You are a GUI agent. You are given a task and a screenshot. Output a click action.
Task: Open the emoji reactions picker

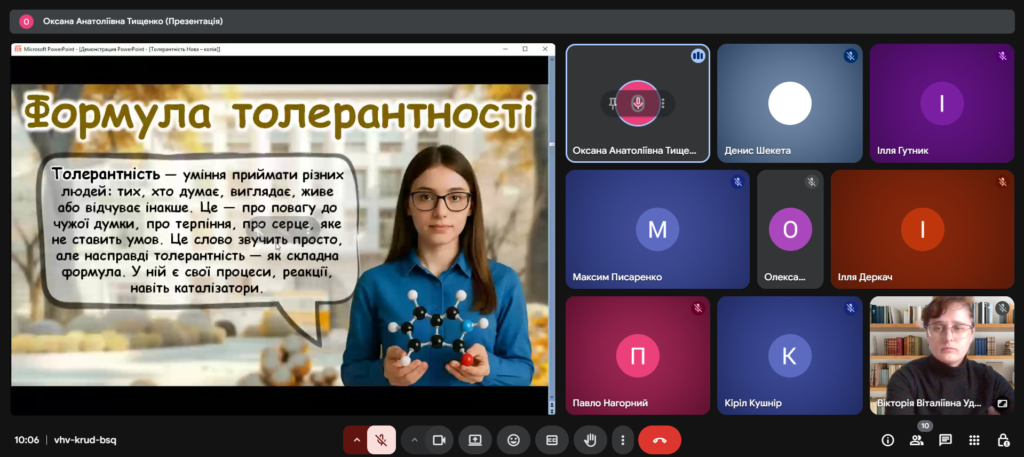513,440
